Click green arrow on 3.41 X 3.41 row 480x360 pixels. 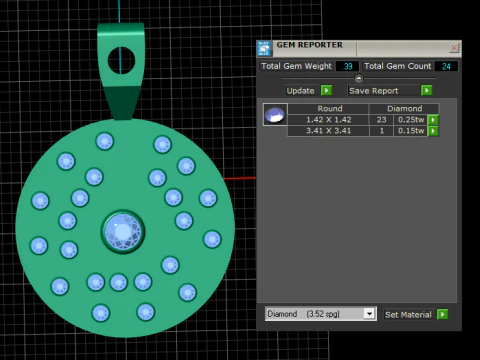tap(433, 131)
